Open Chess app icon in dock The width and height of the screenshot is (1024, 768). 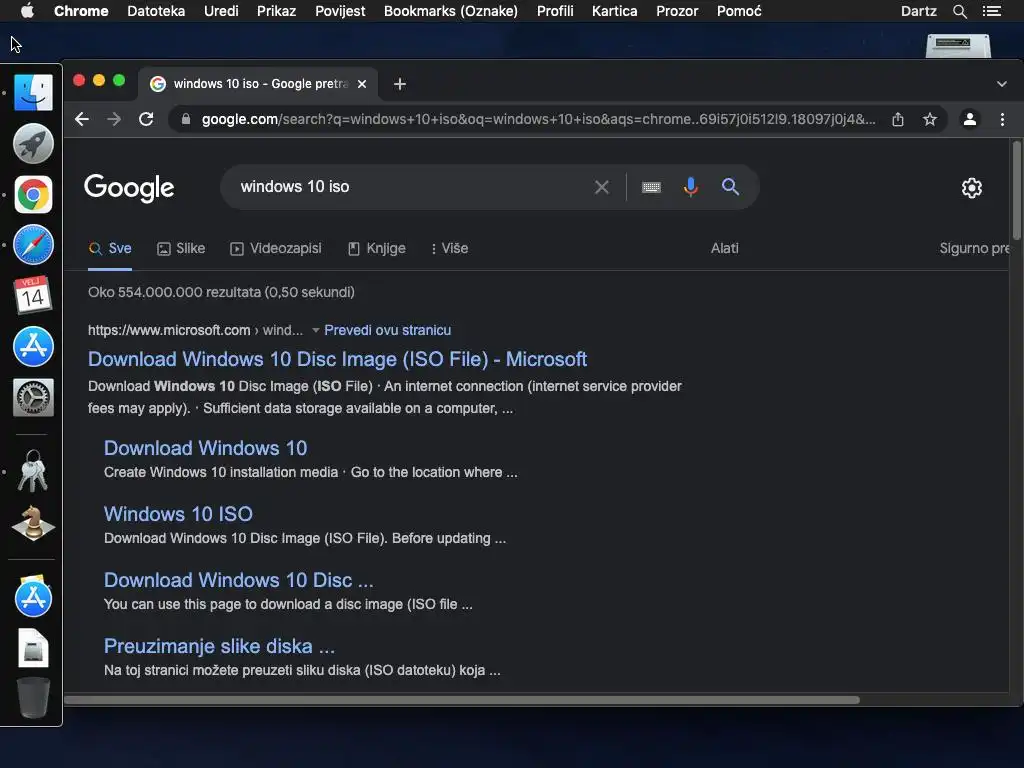(x=33, y=524)
